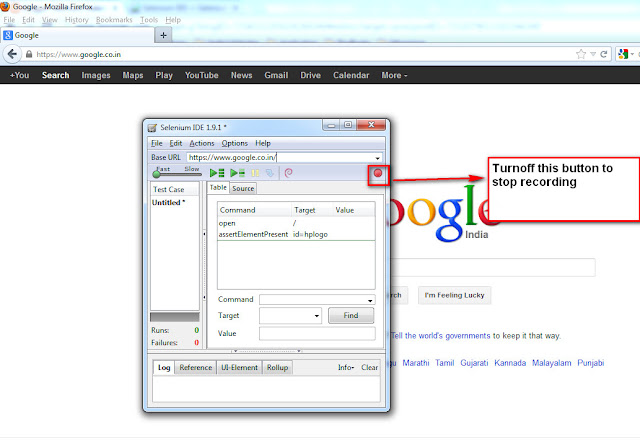
Task: Click the padlock icon in address bar
Action: (29, 54)
